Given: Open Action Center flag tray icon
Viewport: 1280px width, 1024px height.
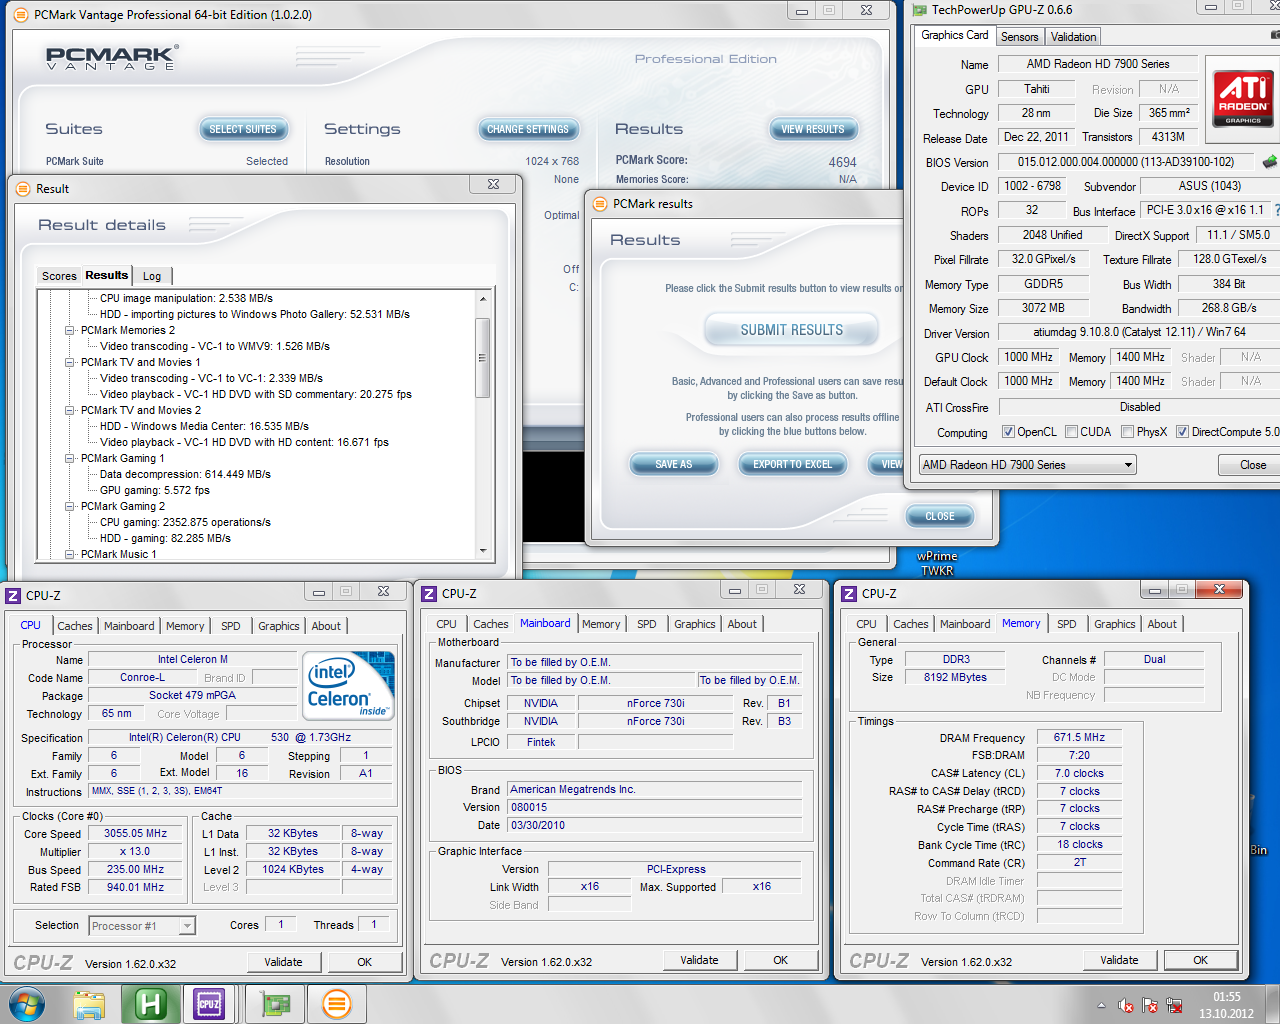Looking at the screenshot, I should tap(1150, 1005).
